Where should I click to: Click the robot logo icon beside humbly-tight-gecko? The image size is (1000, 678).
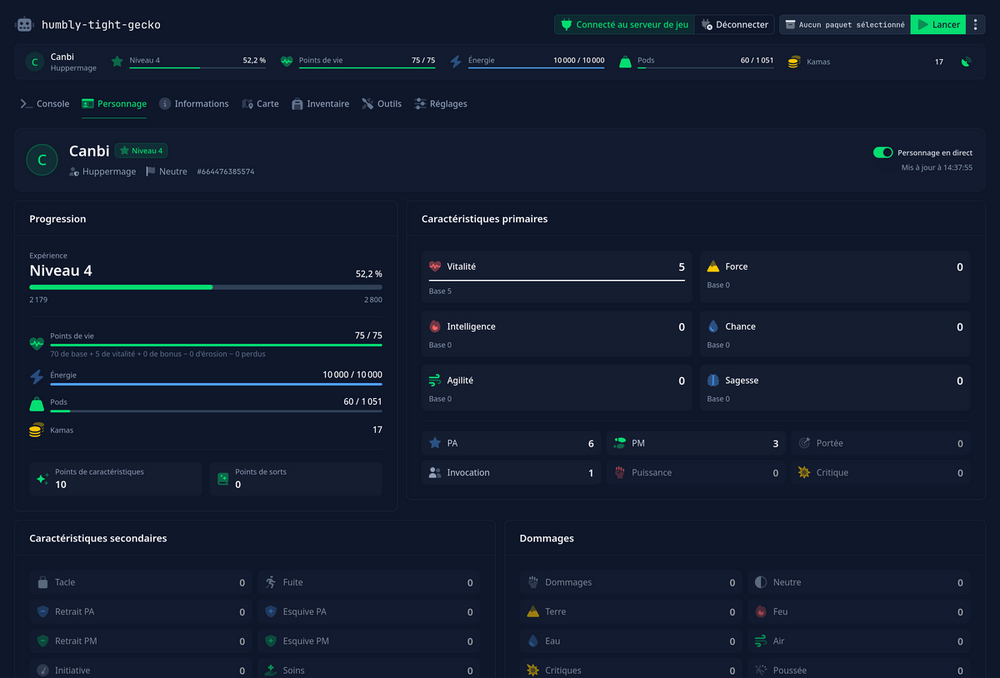click(x=24, y=25)
